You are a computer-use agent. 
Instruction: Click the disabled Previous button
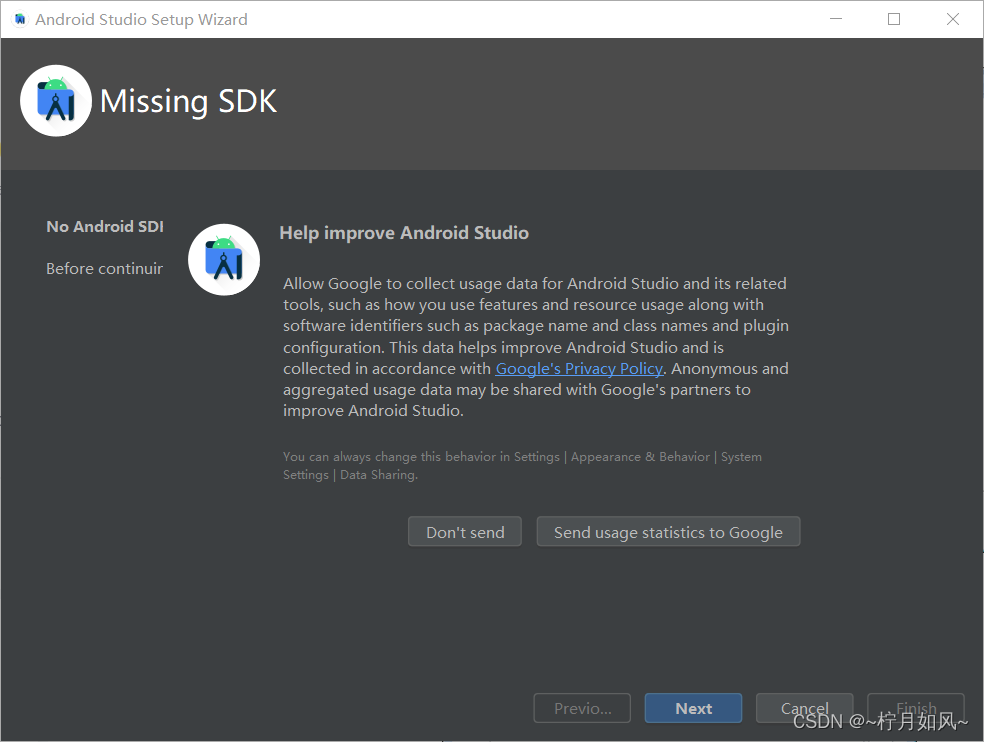582,708
